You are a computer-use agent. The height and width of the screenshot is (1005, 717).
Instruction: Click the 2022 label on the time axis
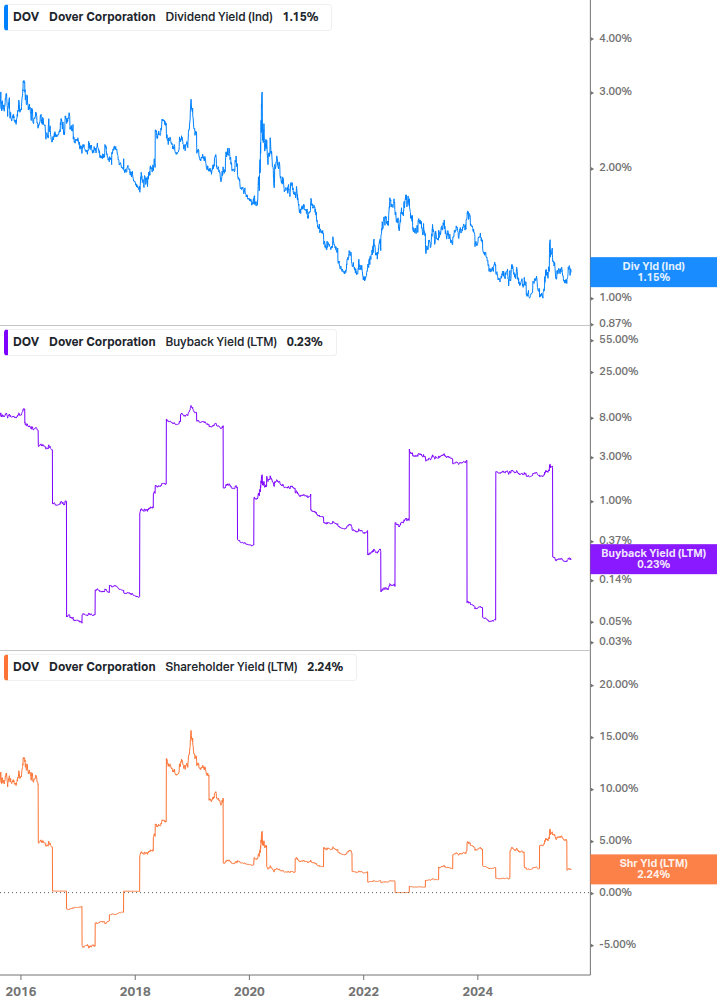click(x=363, y=992)
